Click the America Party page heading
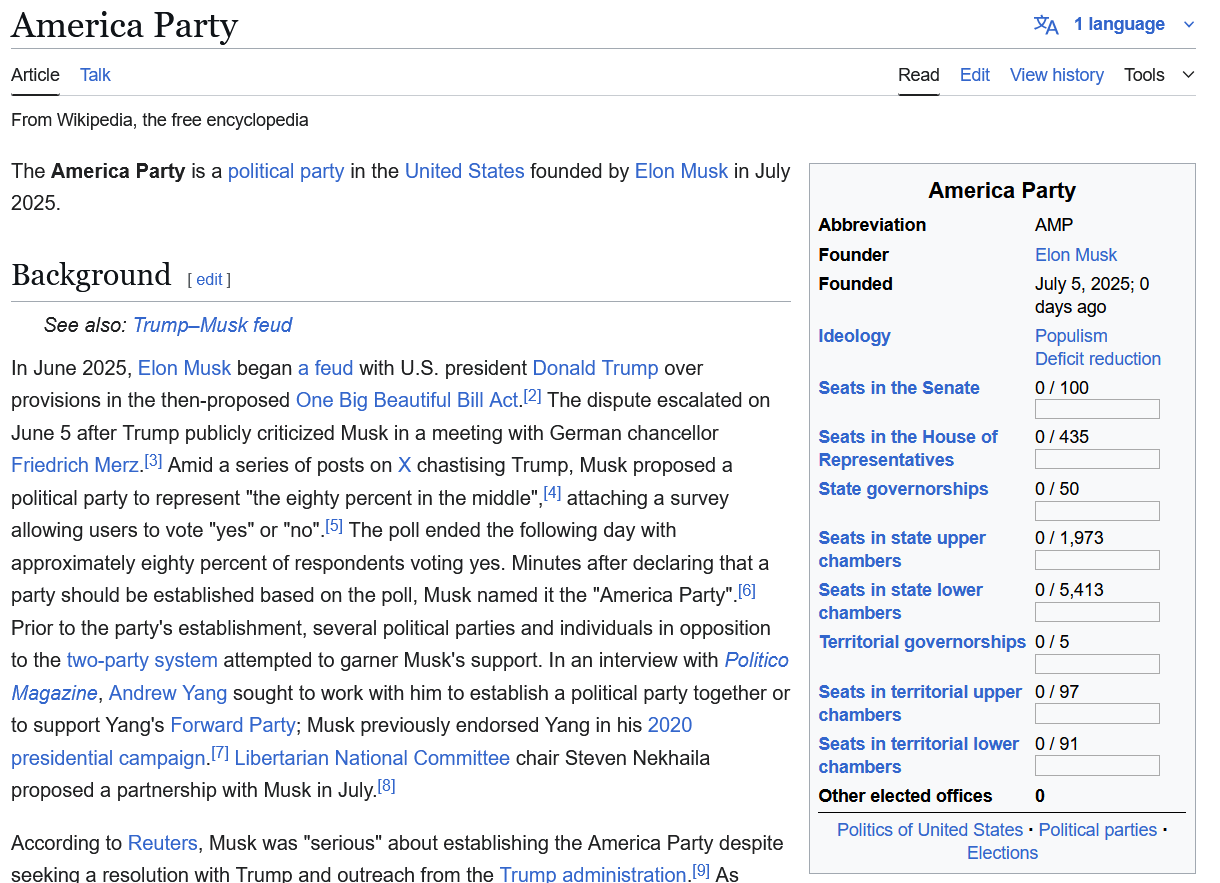The width and height of the screenshot is (1220, 883). (124, 24)
